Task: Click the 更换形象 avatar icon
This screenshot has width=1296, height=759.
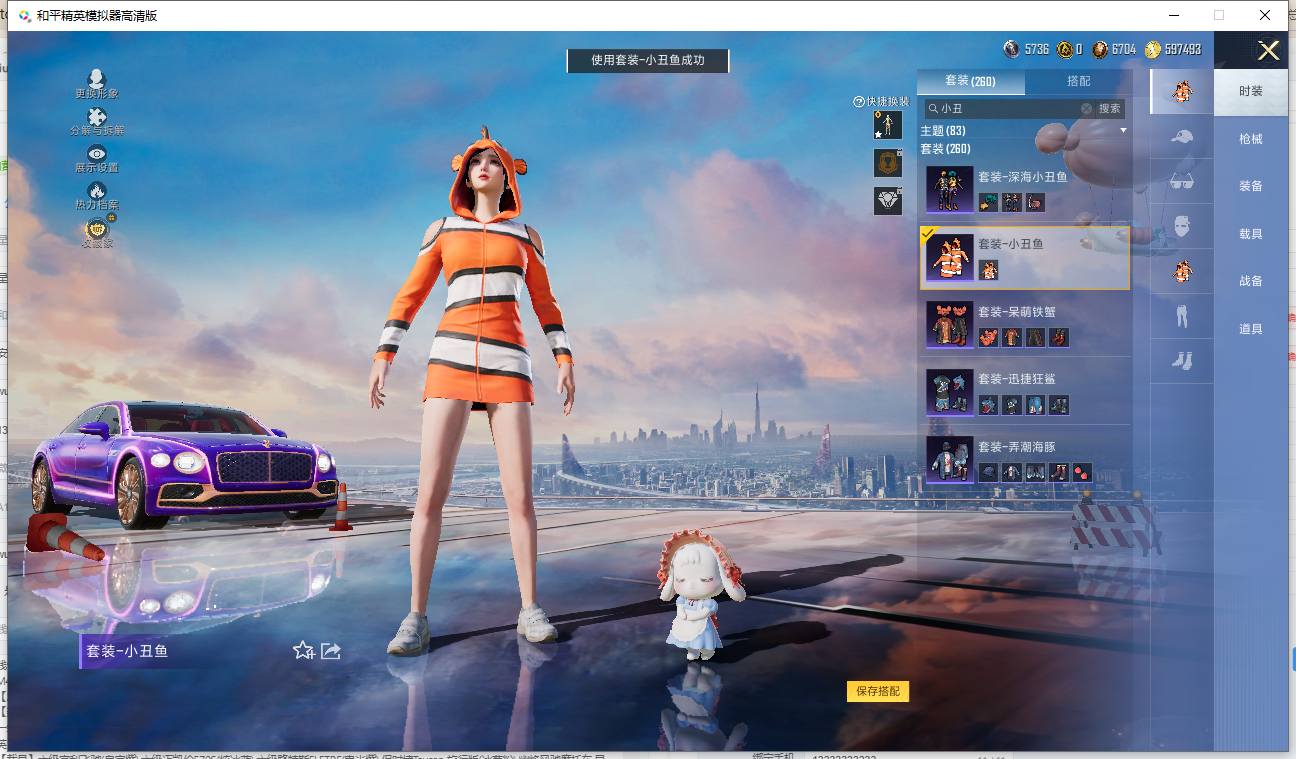Action: coord(96,78)
